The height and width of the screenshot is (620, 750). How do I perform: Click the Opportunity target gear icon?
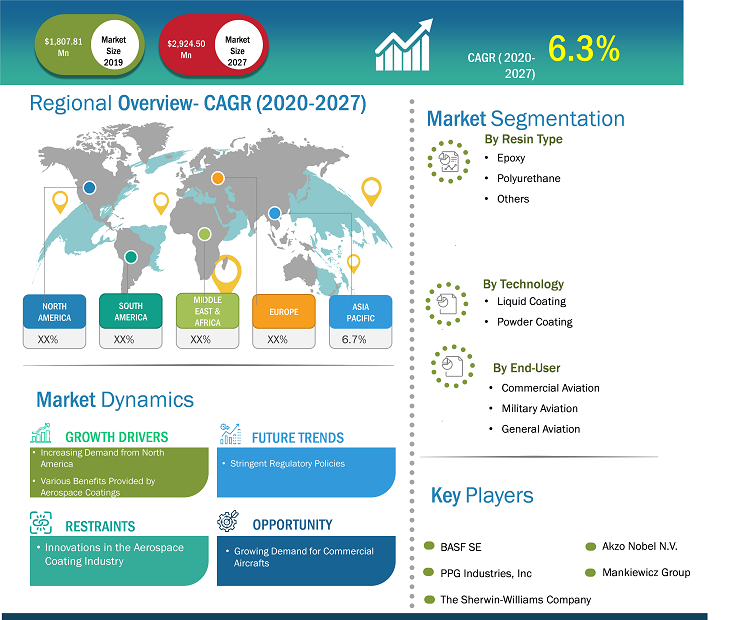coord(228,521)
